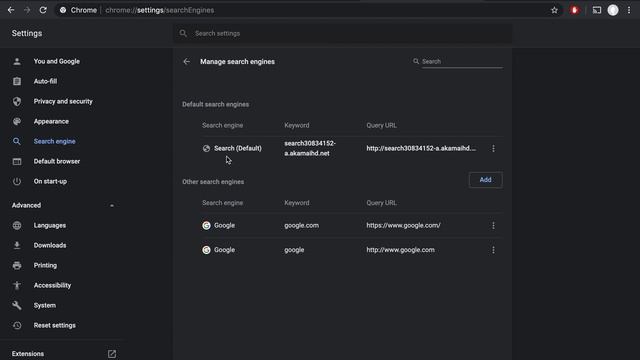Click the Extensions link in sidebar
Image resolution: width=640 pixels, height=360 pixels.
[x=28, y=354]
